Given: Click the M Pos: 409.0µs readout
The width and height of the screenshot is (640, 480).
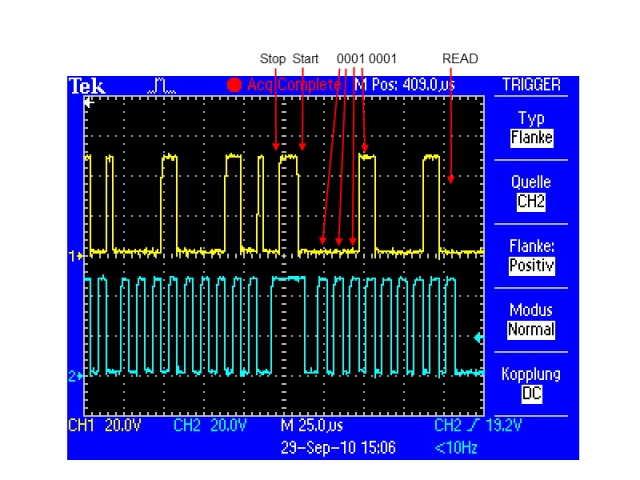Looking at the screenshot, I should tap(405, 85).
